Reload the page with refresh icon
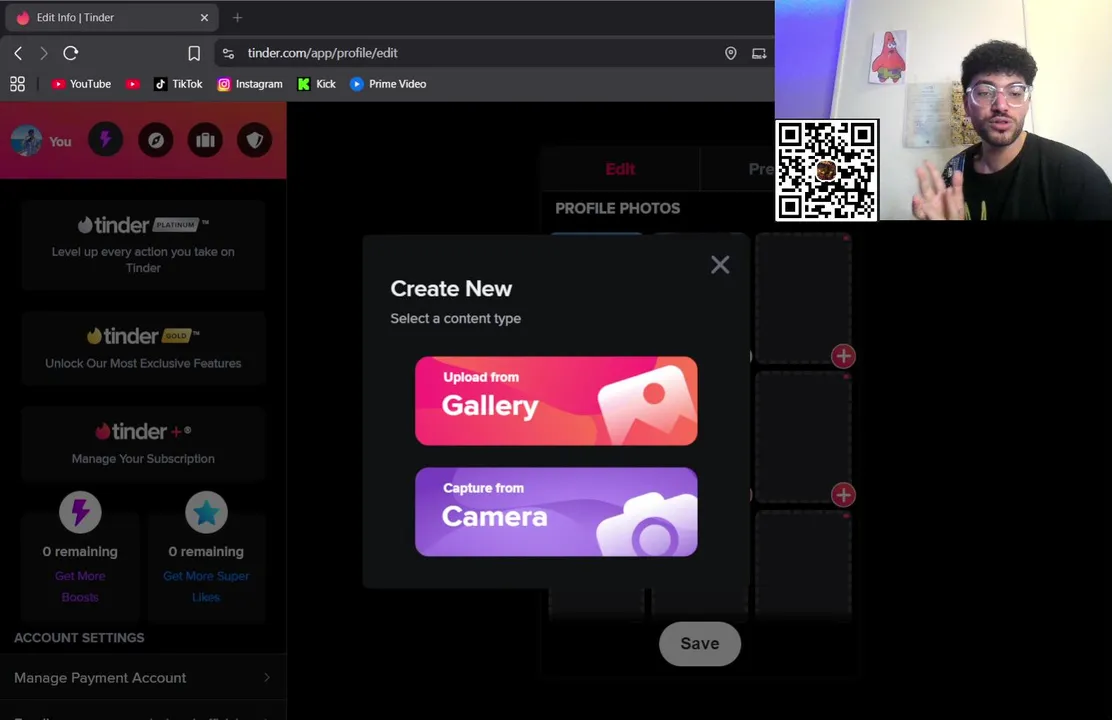The height and width of the screenshot is (720, 1112). click(70, 53)
